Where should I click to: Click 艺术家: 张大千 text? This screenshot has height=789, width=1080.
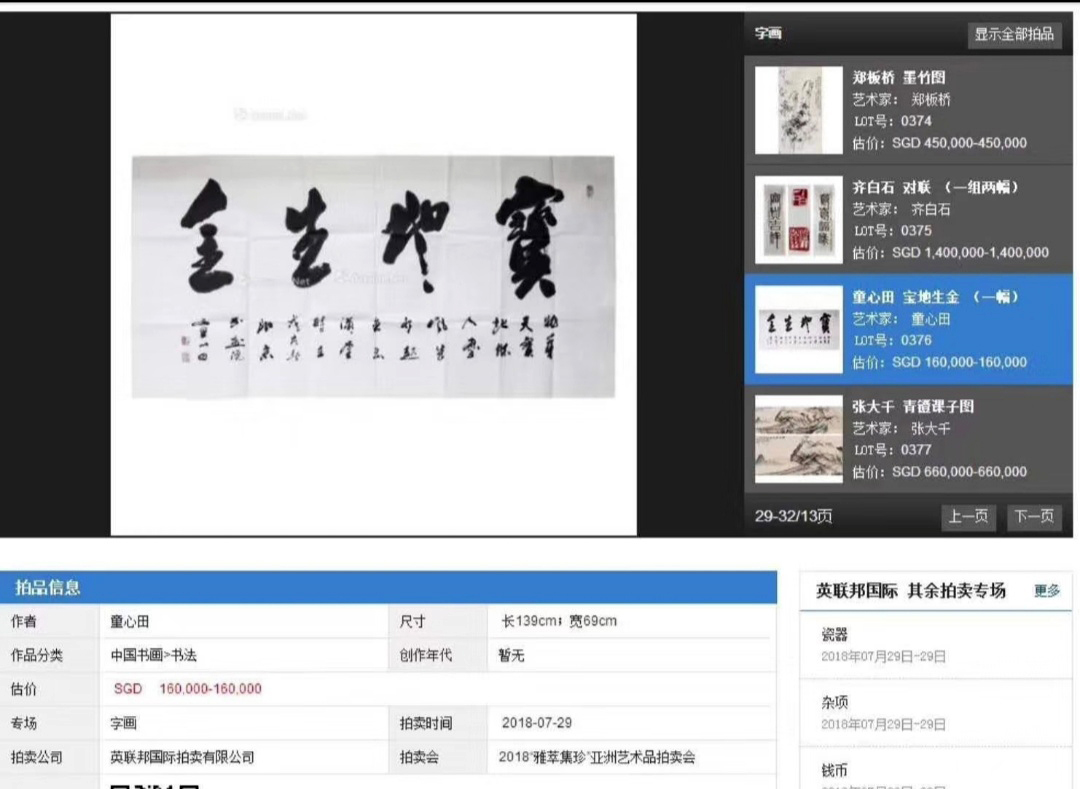[902, 428]
